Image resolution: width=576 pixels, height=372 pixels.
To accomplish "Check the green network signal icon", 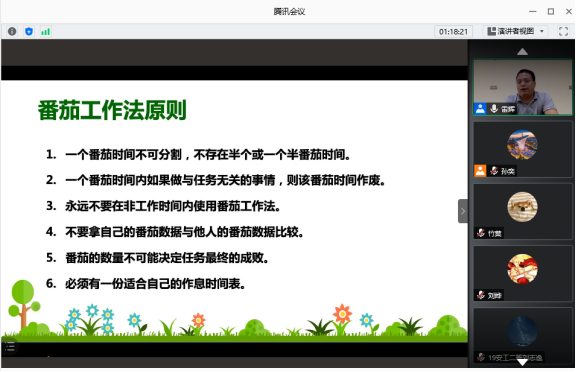I will coord(46,32).
